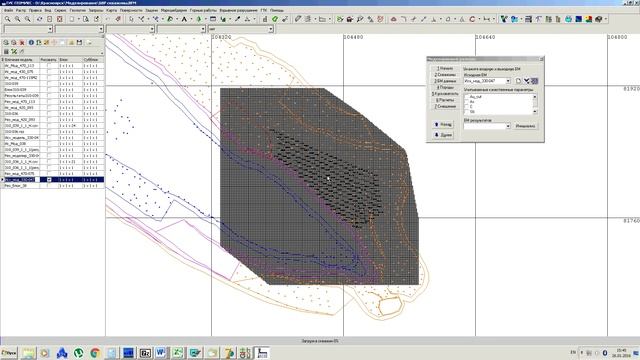
Task: Click the first magnifier zoom icon in toolbar
Action: coord(8,19)
